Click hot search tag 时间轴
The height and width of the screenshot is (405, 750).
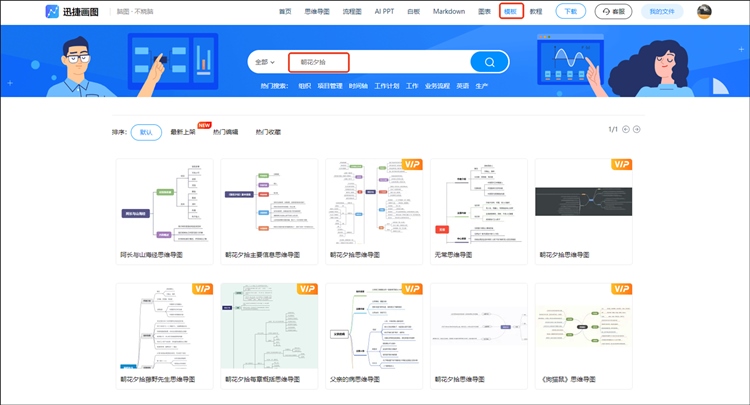point(358,86)
